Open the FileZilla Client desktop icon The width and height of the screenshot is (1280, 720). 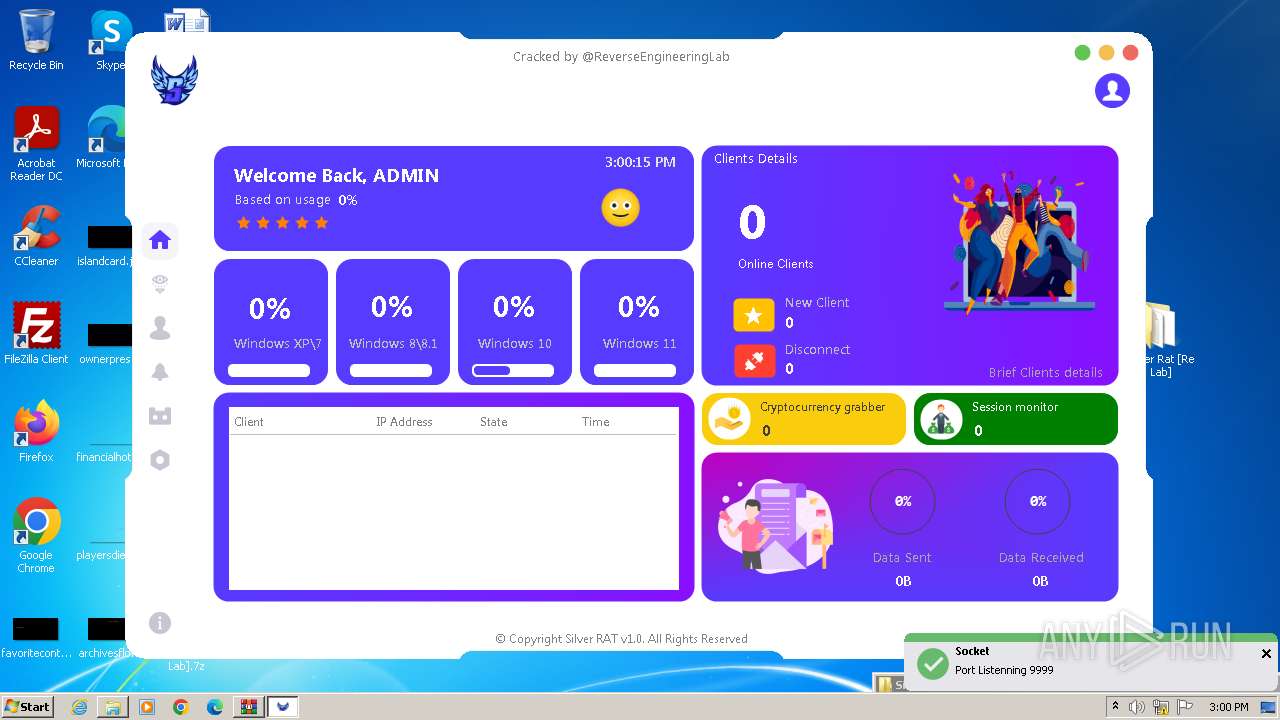[x=36, y=333]
